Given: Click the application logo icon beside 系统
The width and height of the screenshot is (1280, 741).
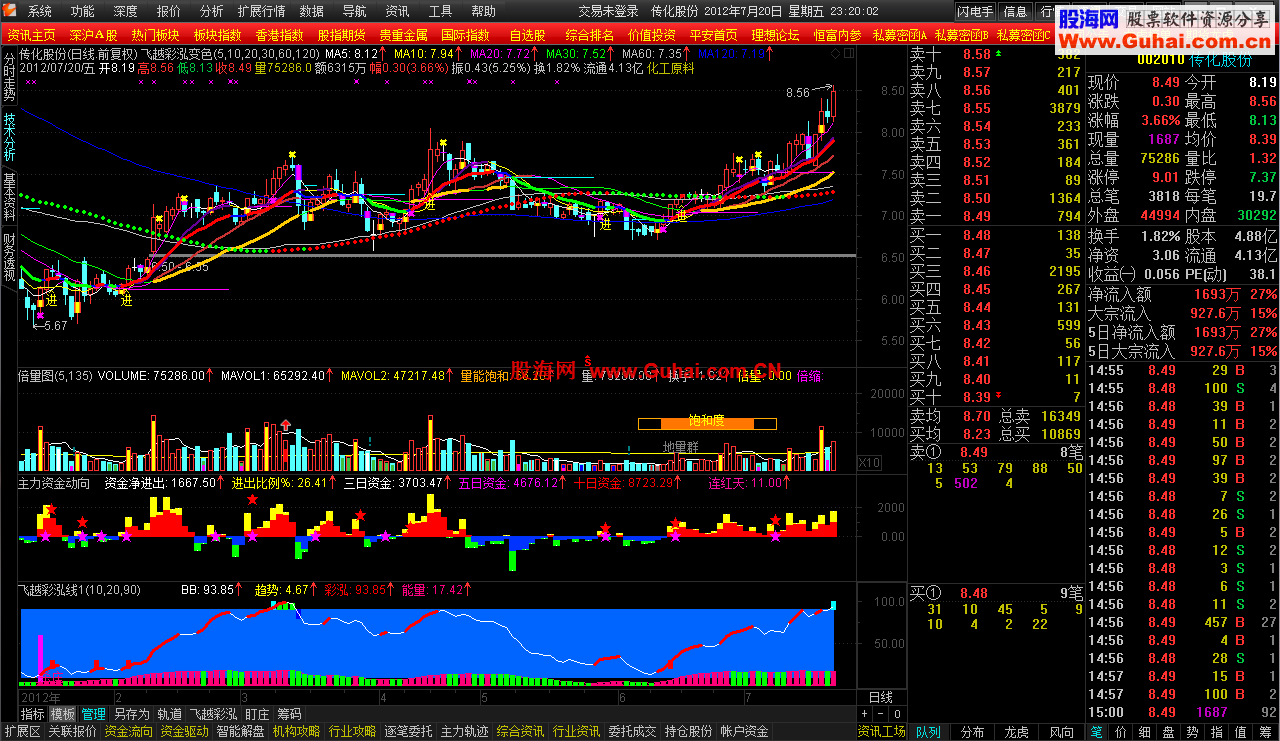Looking at the screenshot, I should pos(9,12).
